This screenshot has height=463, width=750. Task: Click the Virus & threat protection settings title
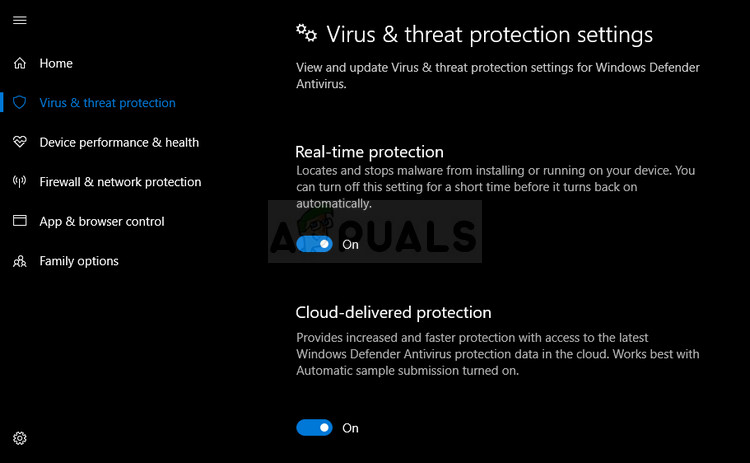pos(489,35)
